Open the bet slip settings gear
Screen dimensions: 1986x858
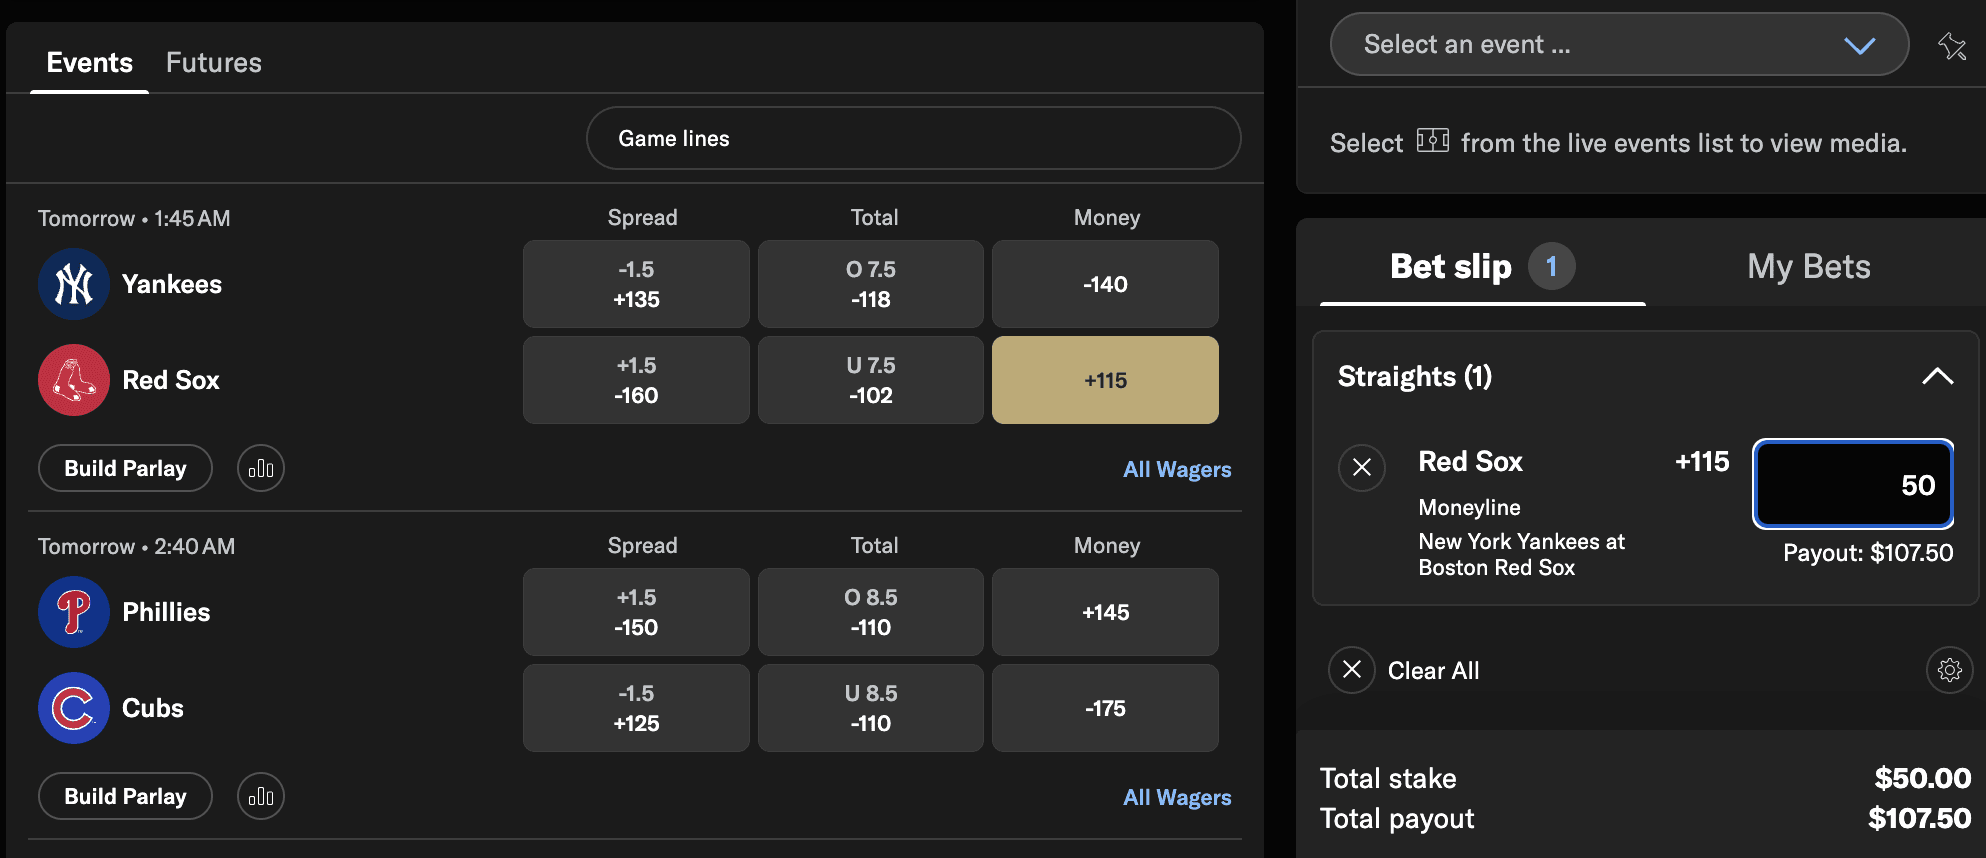1949,670
